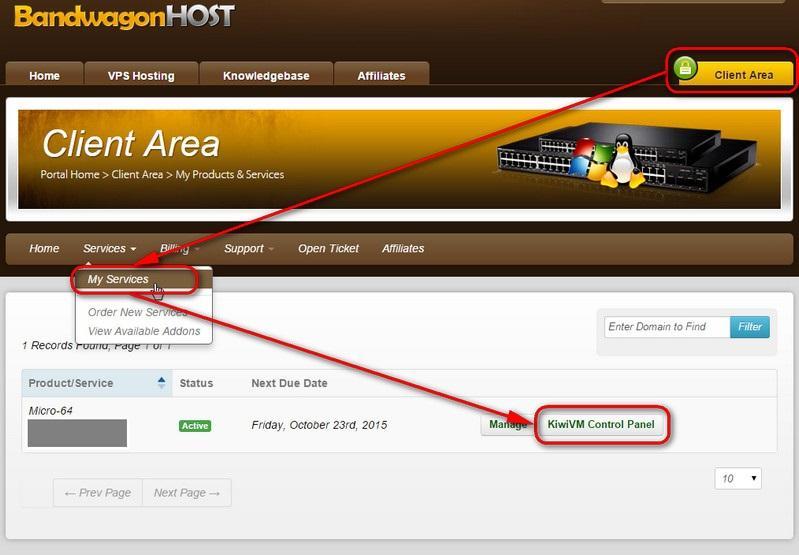Click My Products & Services breadcrumb
This screenshot has width=799, height=555.
point(230,174)
